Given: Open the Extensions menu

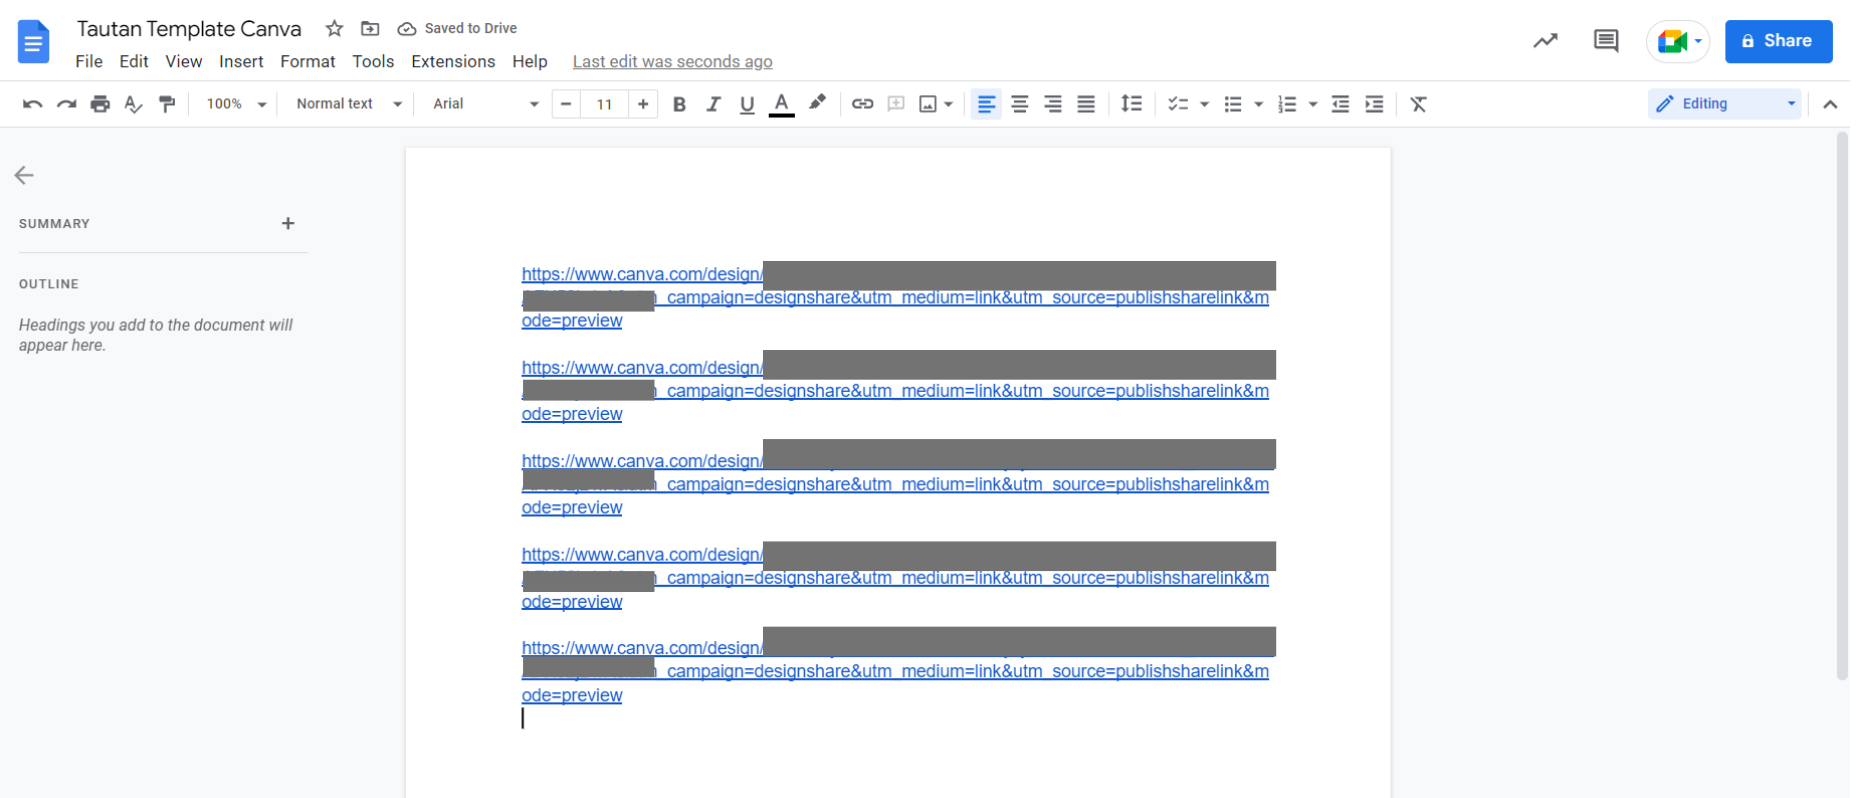Looking at the screenshot, I should pos(453,62).
